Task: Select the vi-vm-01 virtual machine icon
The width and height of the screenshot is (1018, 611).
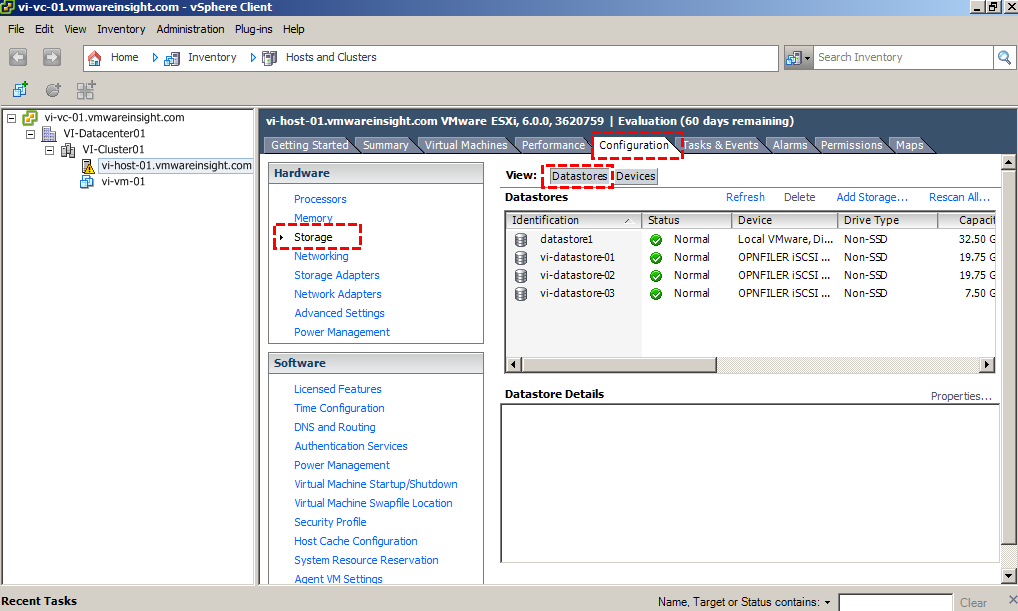Action: point(87,181)
